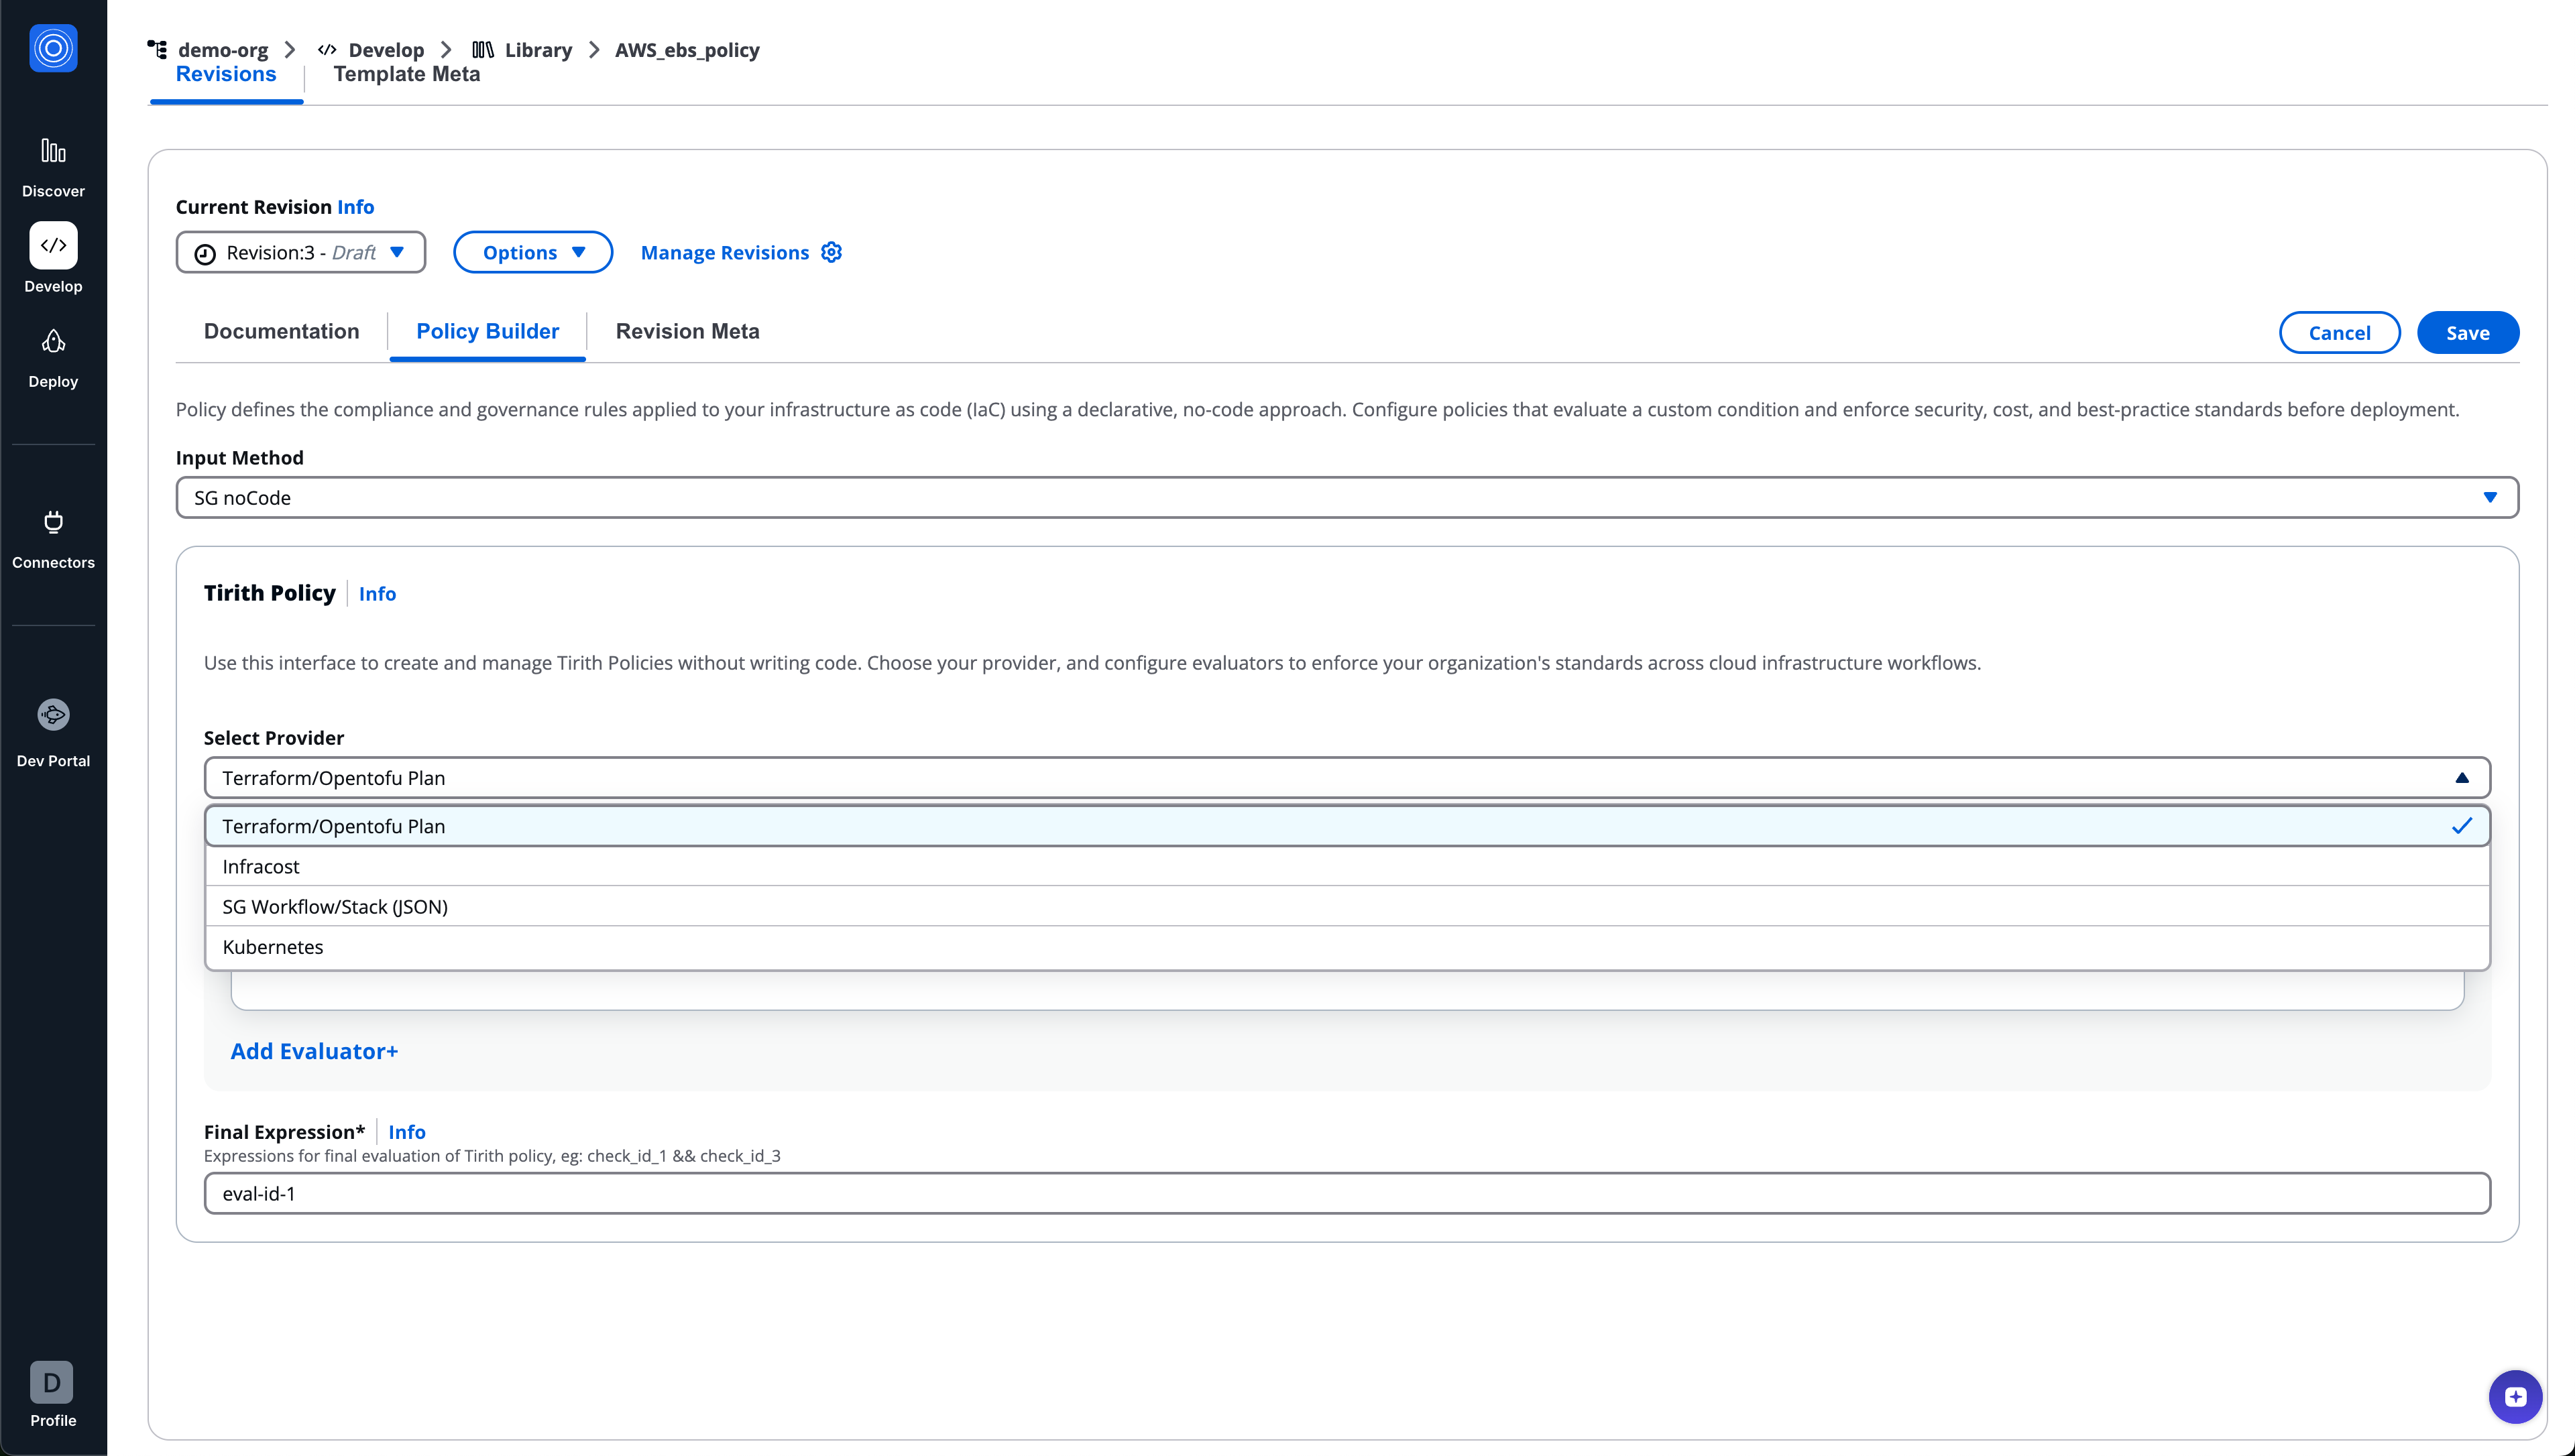
Task: Open Manage Revisions settings gear
Action: pos(831,252)
